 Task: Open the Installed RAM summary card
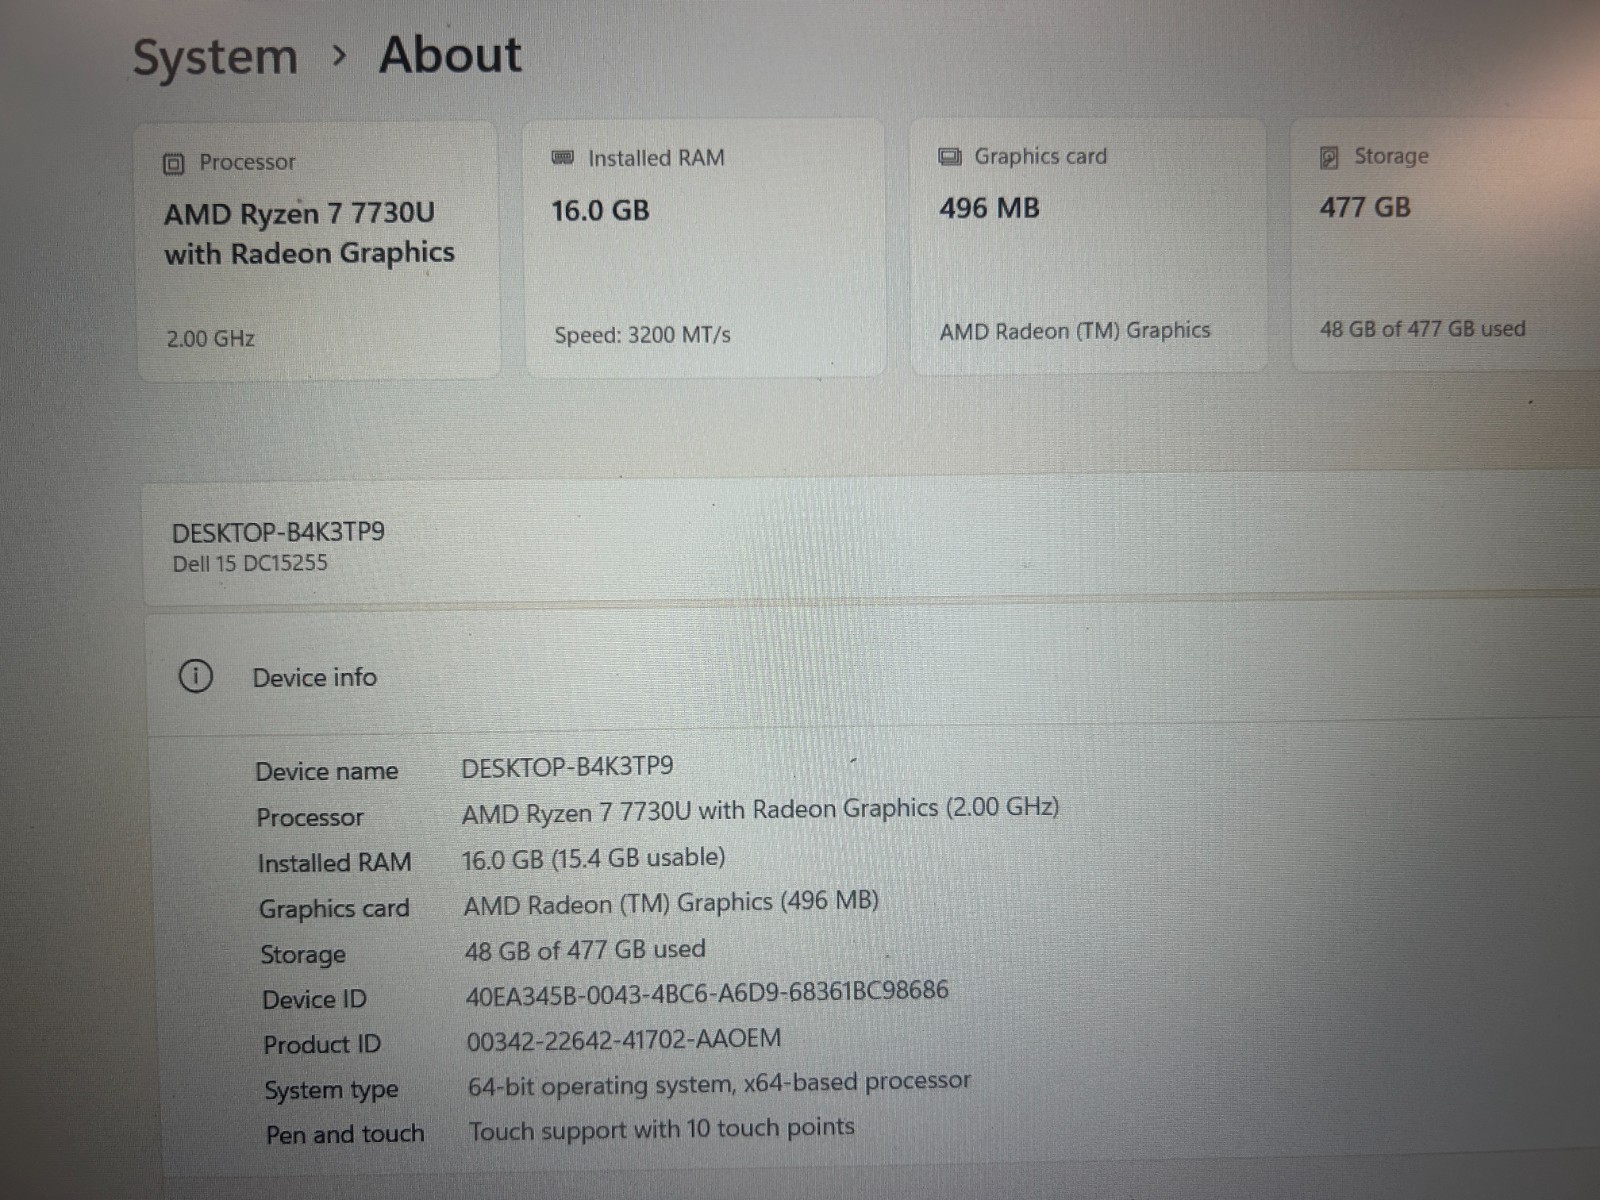tap(704, 247)
